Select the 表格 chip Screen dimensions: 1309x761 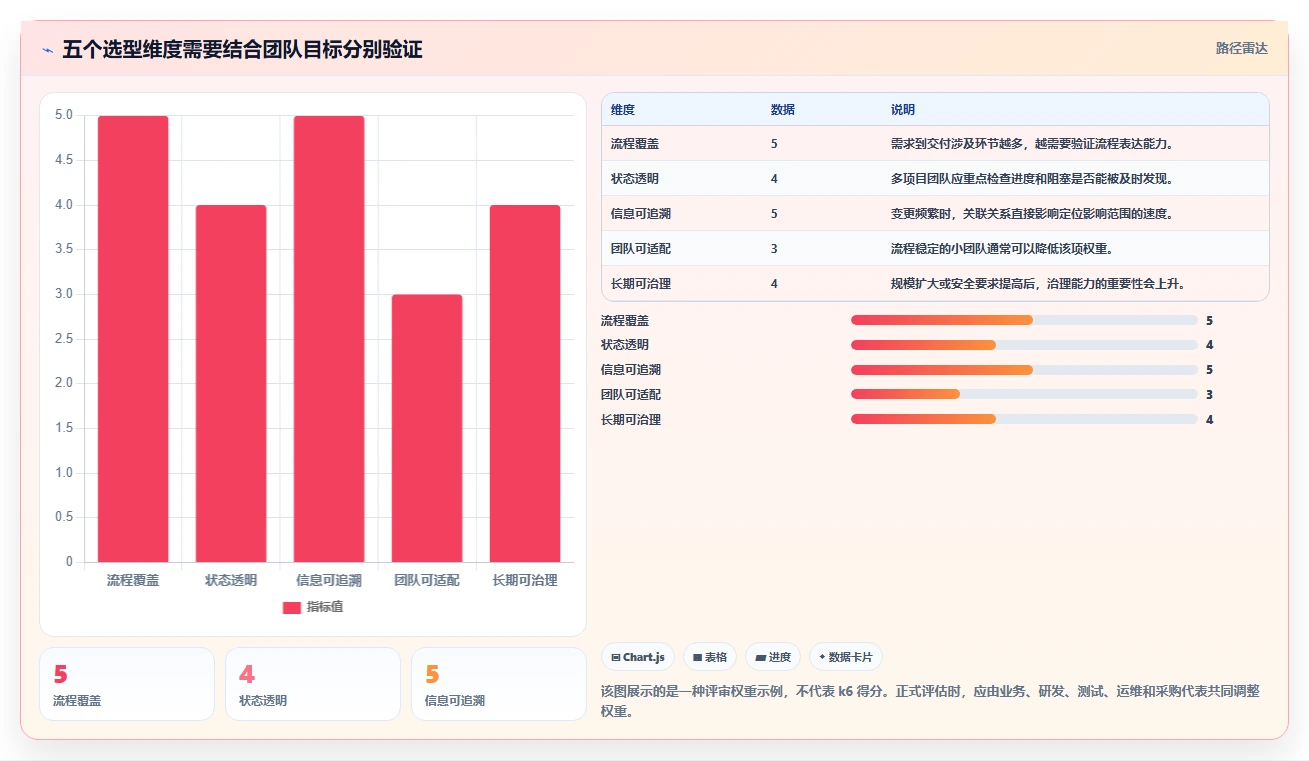[709, 657]
